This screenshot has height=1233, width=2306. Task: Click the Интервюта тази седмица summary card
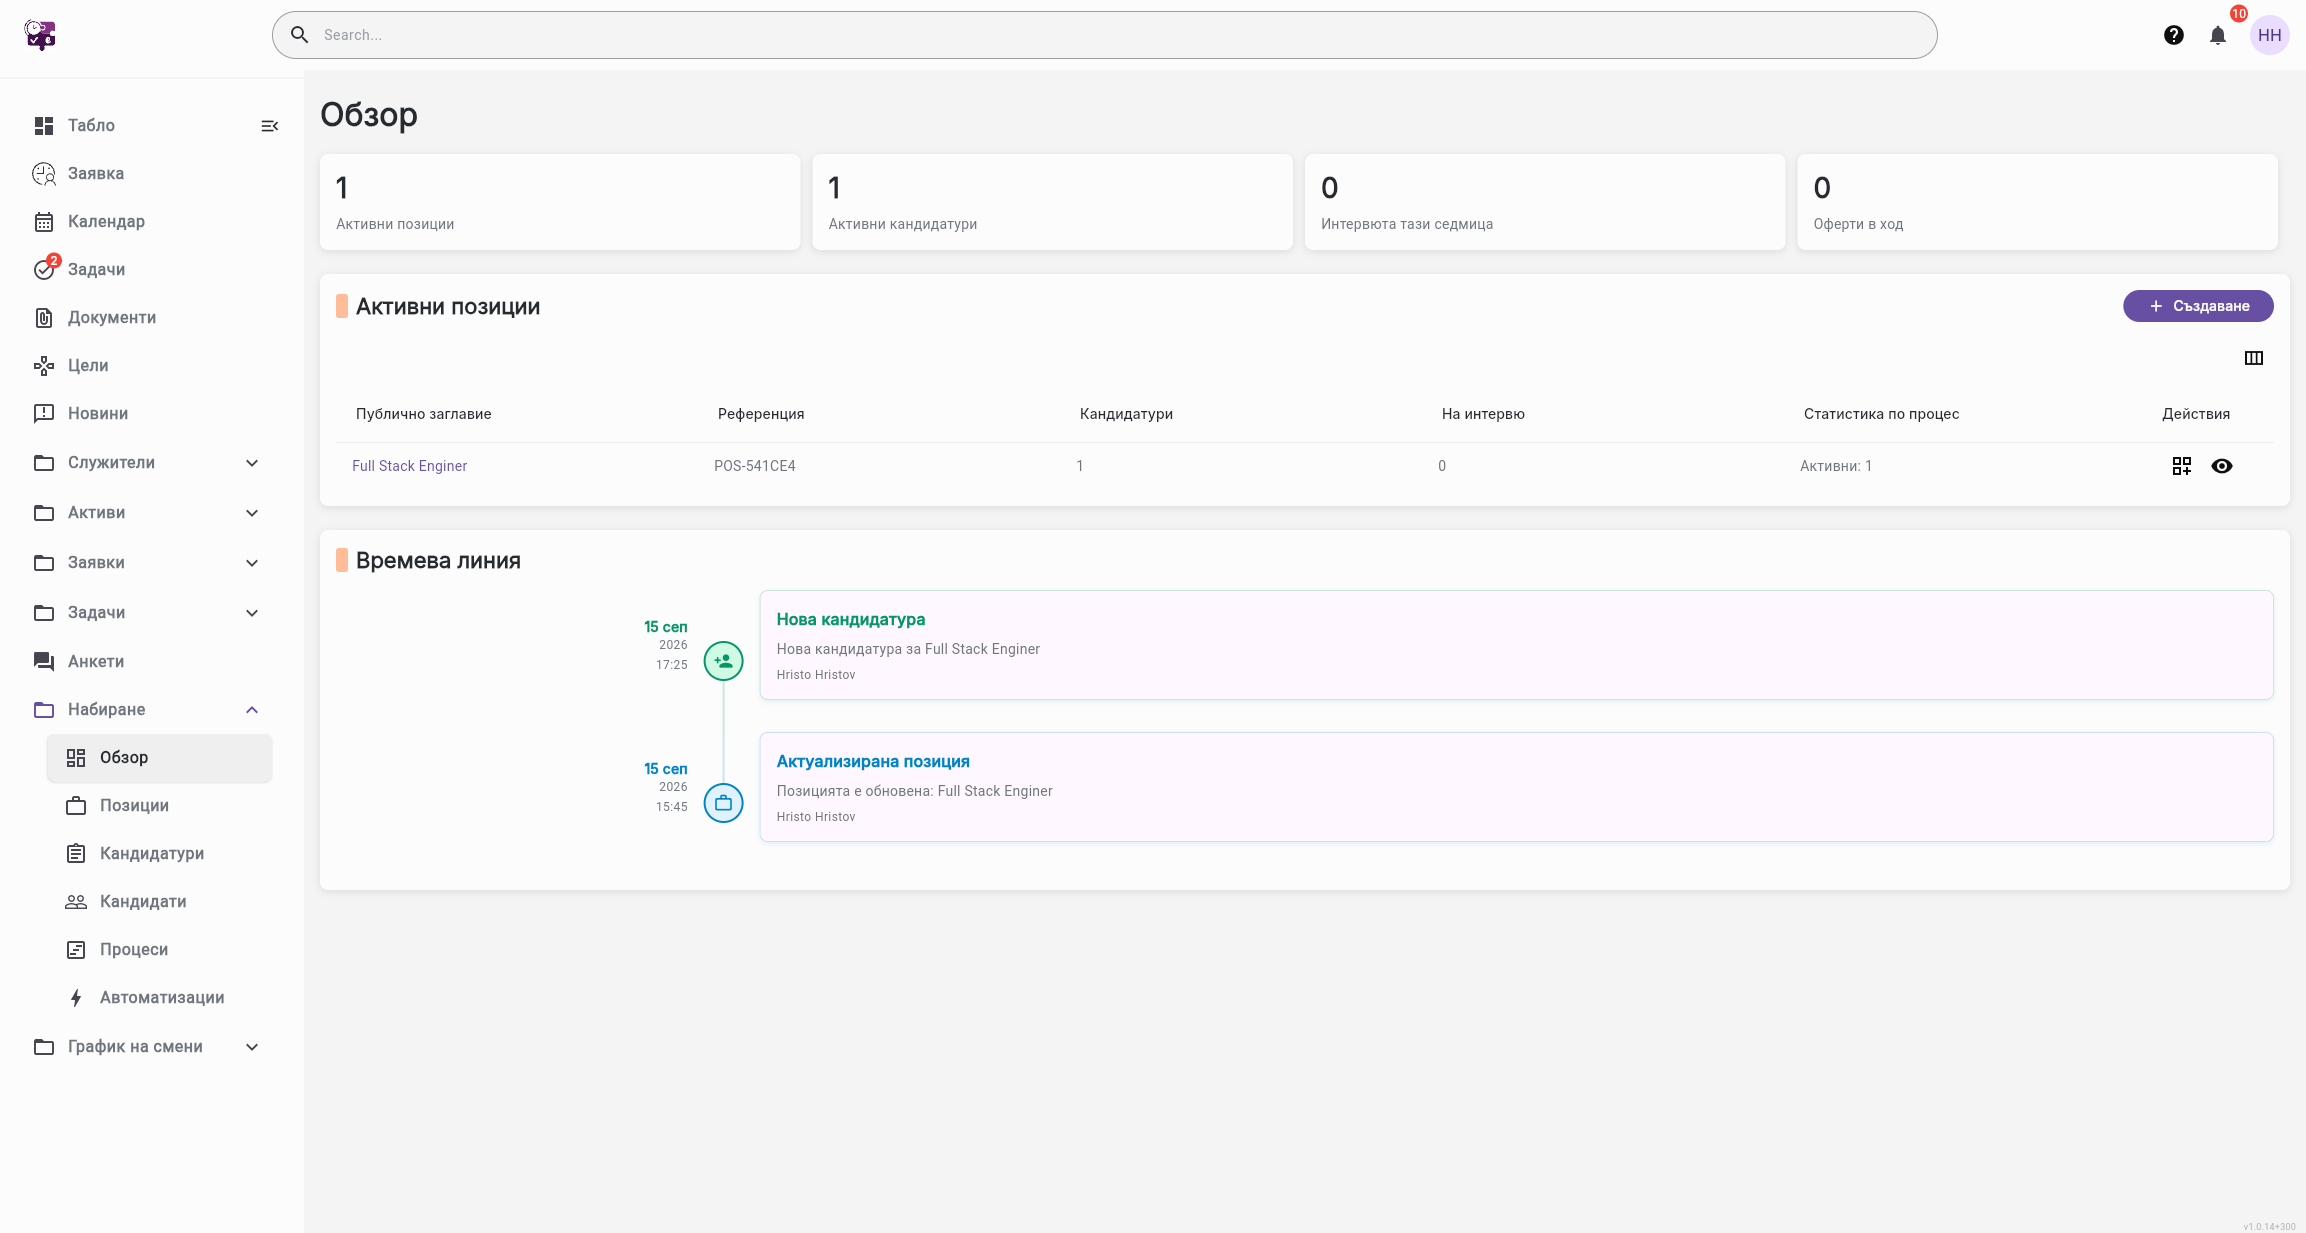[x=1545, y=202]
